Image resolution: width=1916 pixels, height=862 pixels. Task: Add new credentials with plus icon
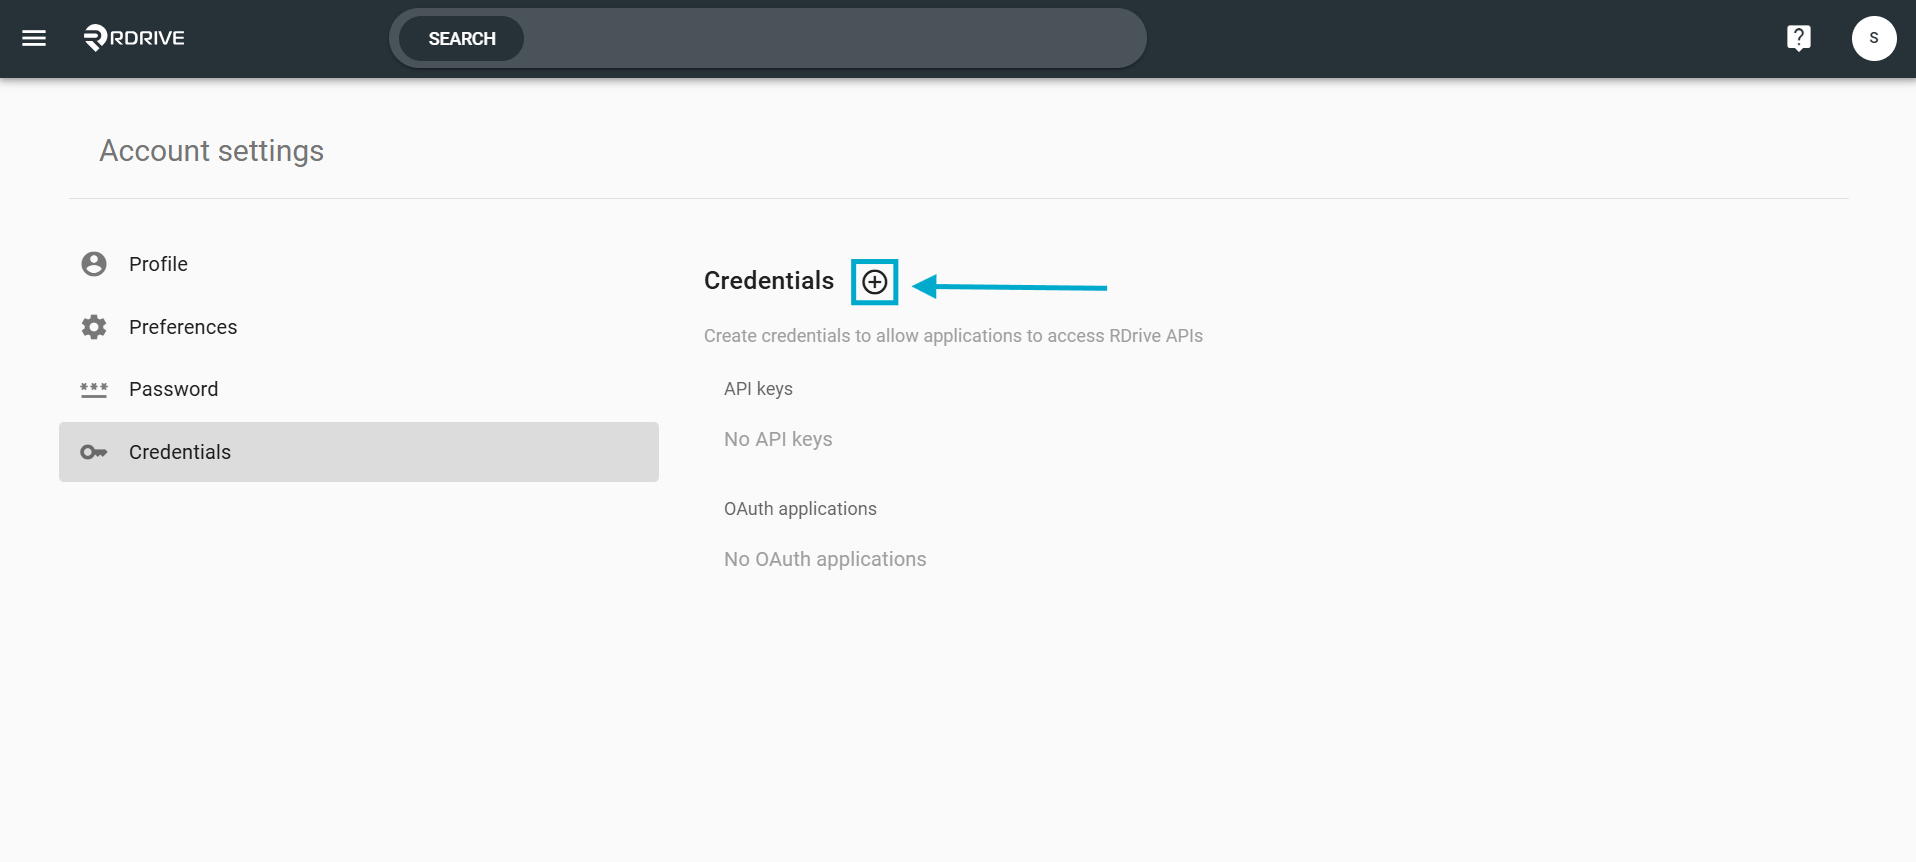(x=875, y=282)
